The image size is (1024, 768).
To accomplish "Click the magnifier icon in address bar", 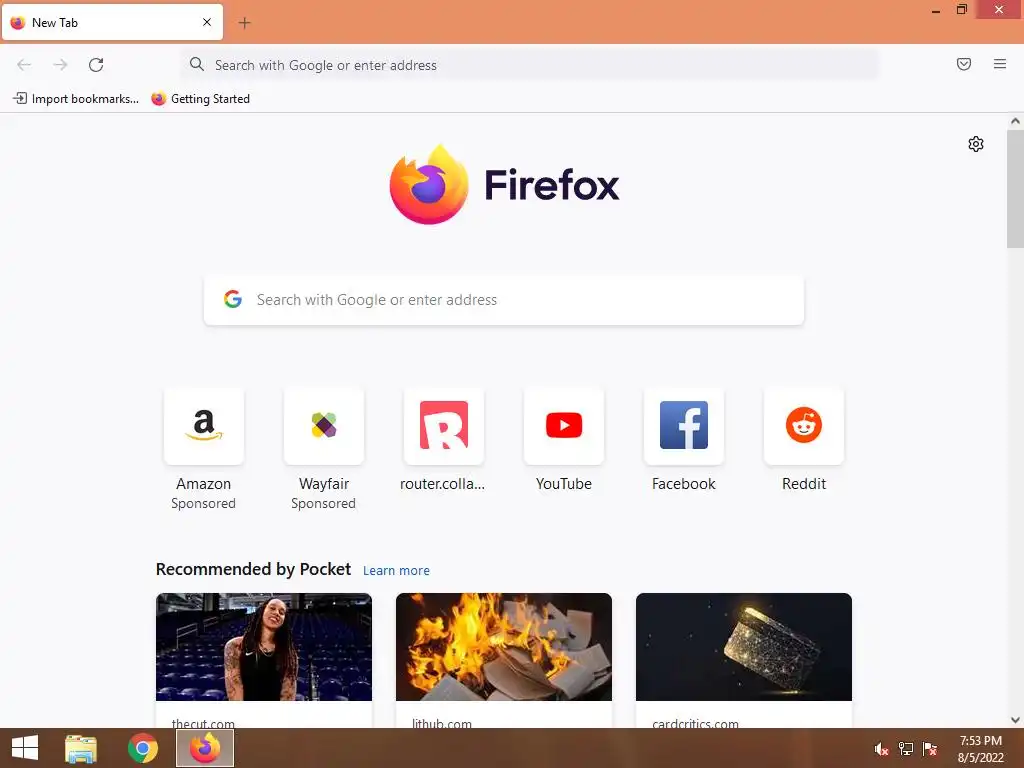I will click(x=197, y=64).
